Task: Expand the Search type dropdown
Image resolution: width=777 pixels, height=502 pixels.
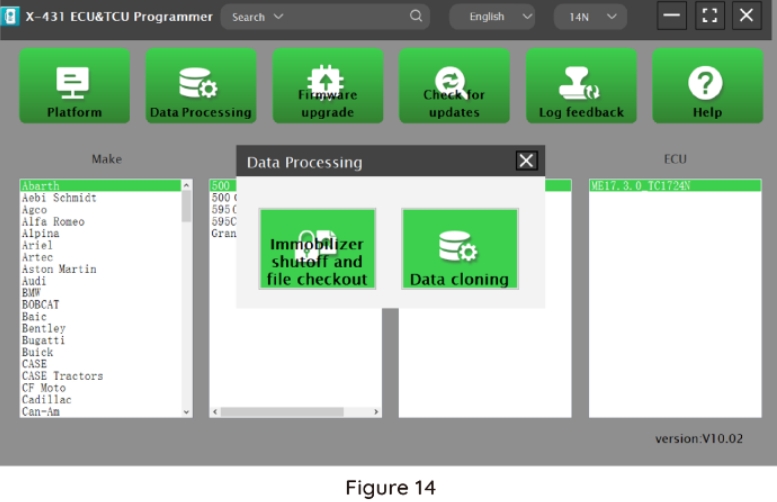Action: (x=258, y=17)
